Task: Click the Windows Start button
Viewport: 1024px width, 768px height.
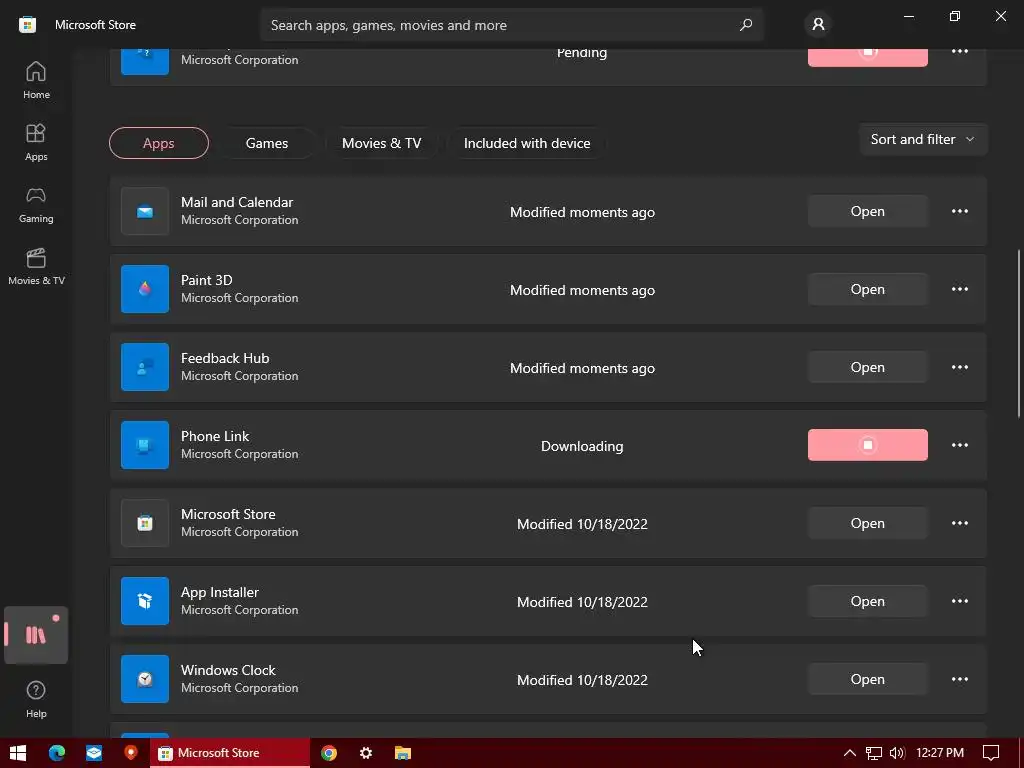Action: pyautogui.click(x=18, y=753)
